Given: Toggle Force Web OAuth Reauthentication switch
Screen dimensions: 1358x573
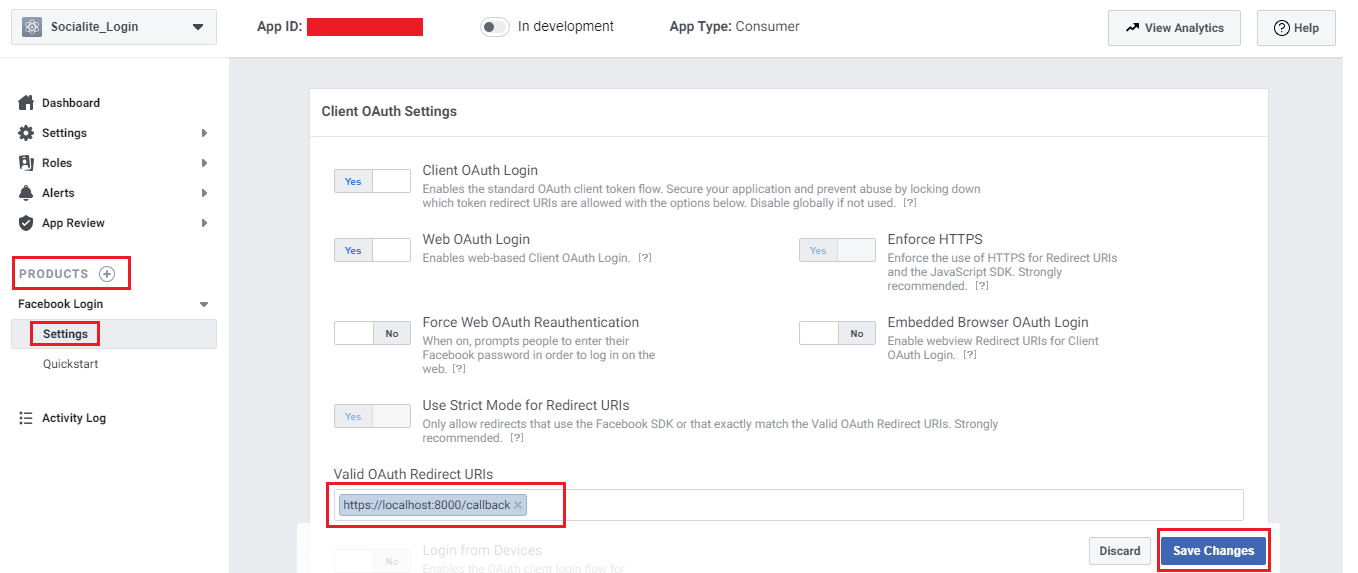Looking at the screenshot, I should point(372,333).
